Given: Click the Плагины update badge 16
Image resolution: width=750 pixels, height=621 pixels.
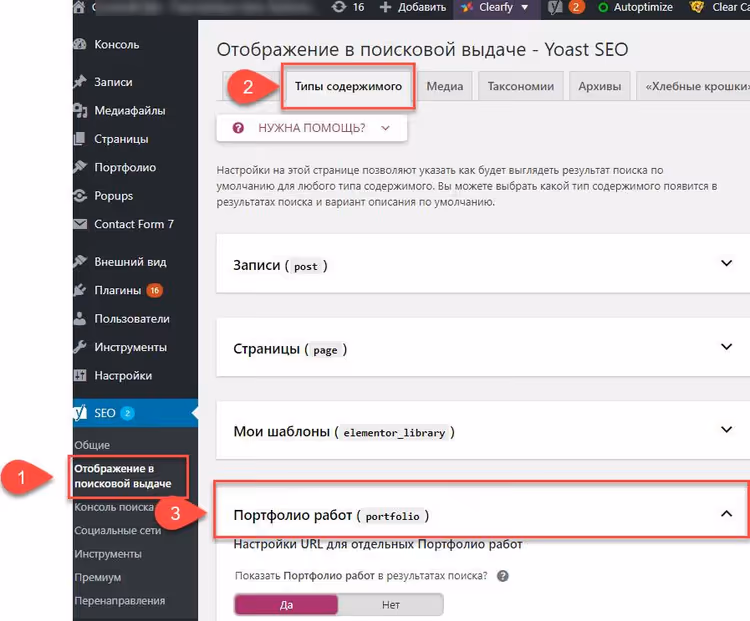Looking at the screenshot, I should pyautogui.click(x=154, y=290).
